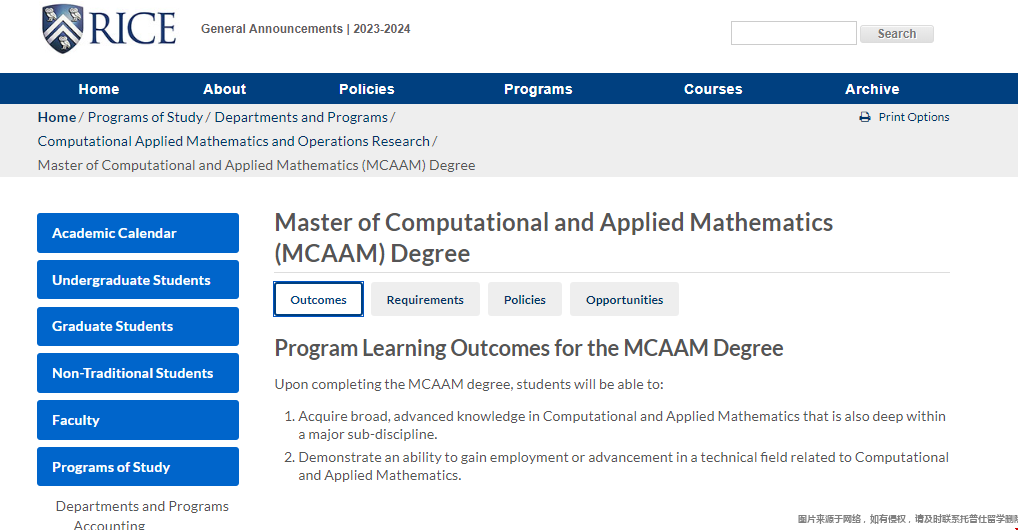Image resolution: width=1018 pixels, height=530 pixels.
Task: Open Graduate Students sidebar section
Action: click(x=138, y=327)
